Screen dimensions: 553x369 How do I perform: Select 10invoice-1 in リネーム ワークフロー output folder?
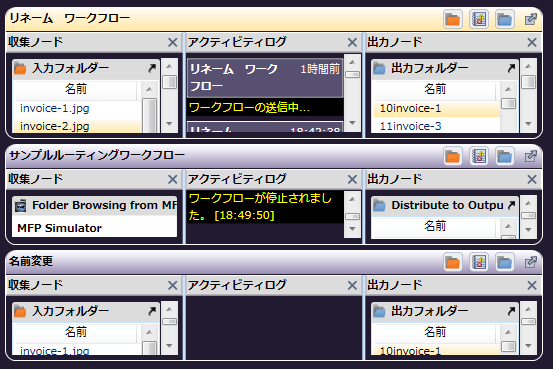[437, 108]
